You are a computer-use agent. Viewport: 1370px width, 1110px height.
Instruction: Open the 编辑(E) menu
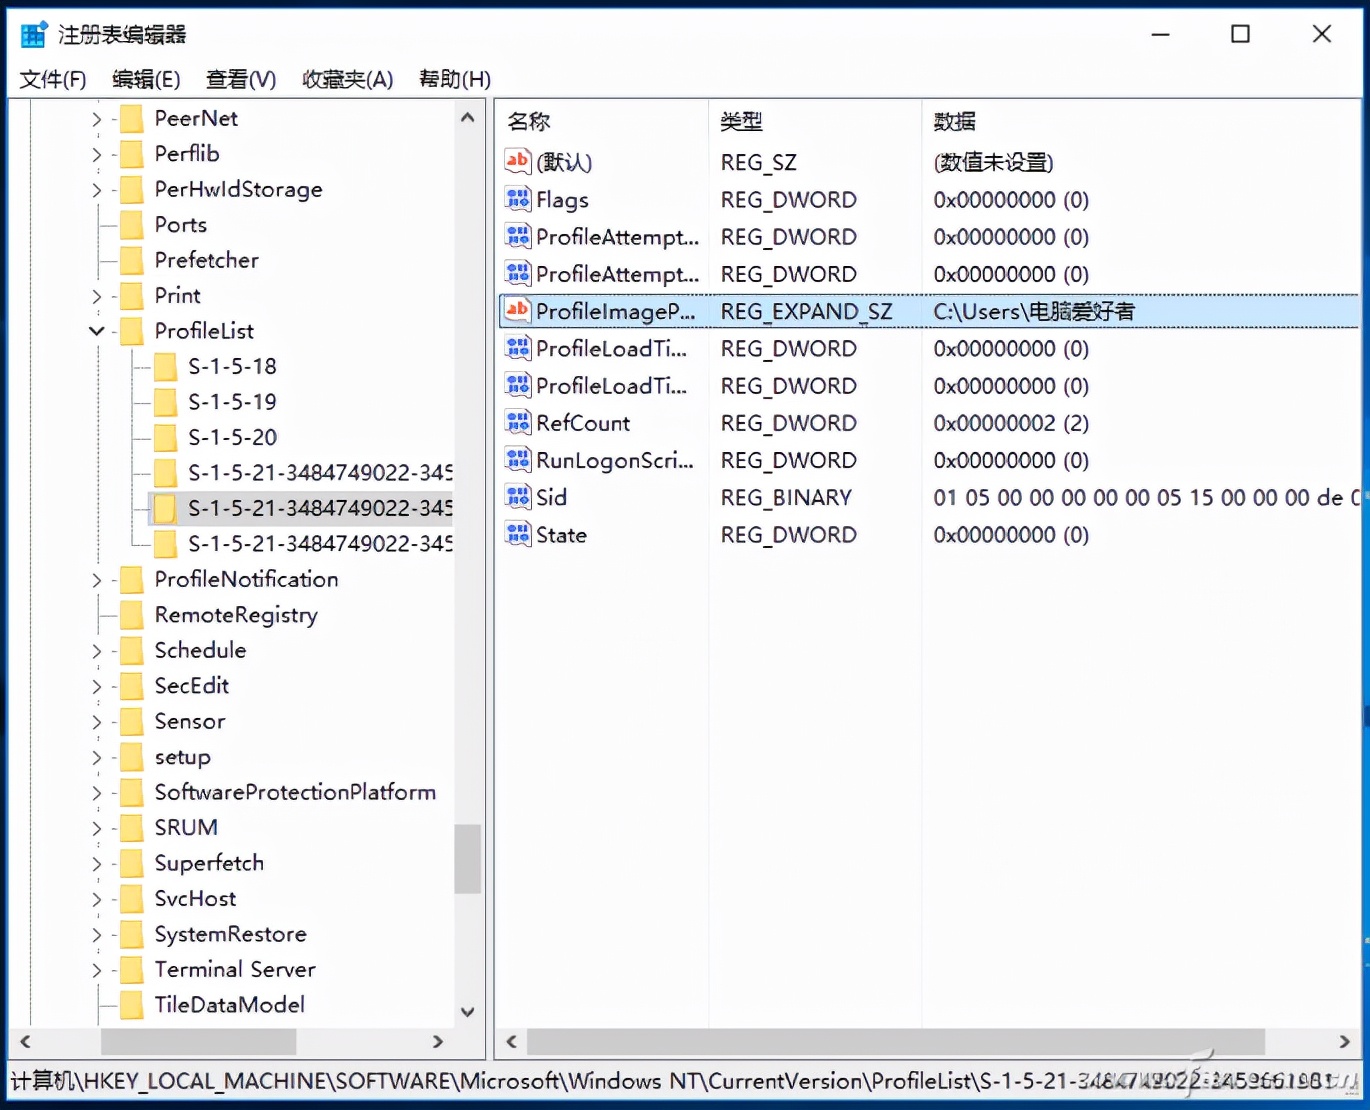pos(146,79)
